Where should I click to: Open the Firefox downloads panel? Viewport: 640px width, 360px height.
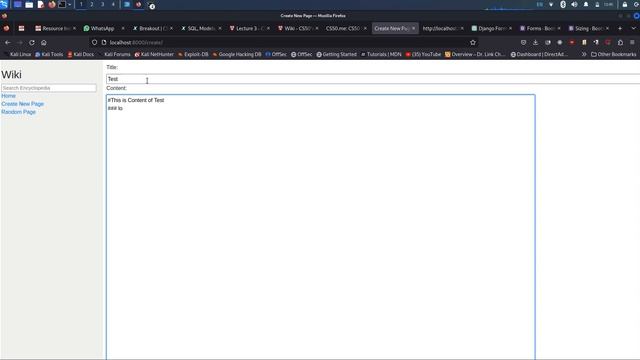(536, 42)
